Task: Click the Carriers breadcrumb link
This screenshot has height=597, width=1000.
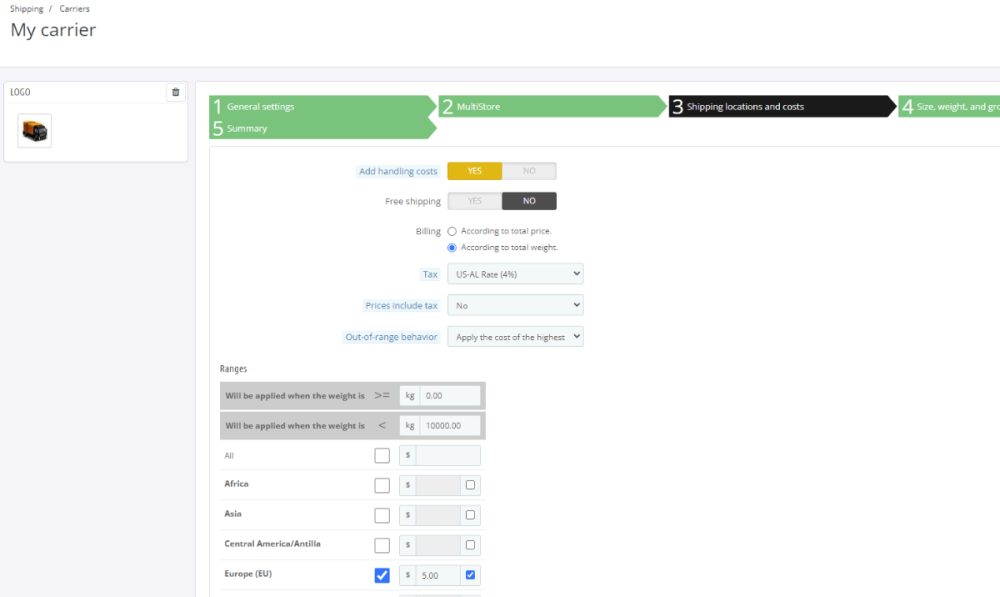Action: tap(74, 9)
